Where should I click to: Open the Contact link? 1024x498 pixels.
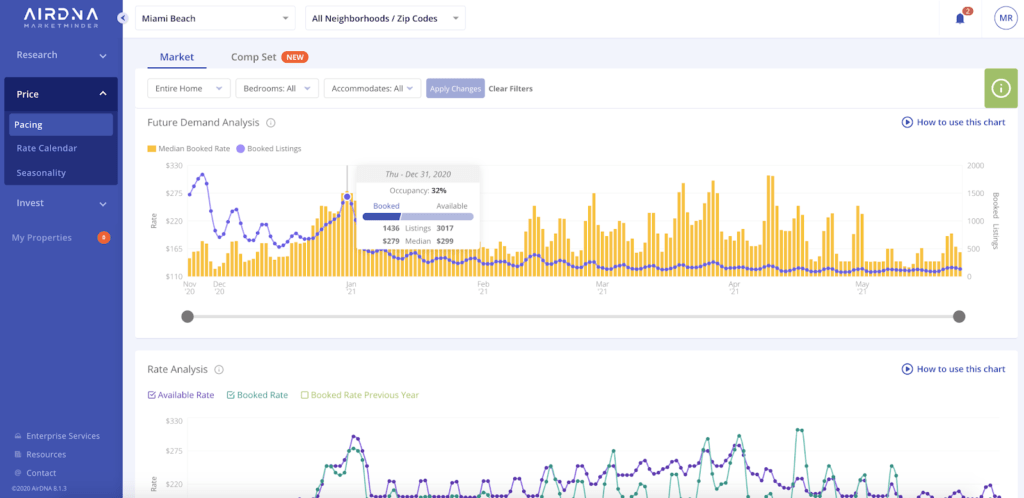[41, 473]
